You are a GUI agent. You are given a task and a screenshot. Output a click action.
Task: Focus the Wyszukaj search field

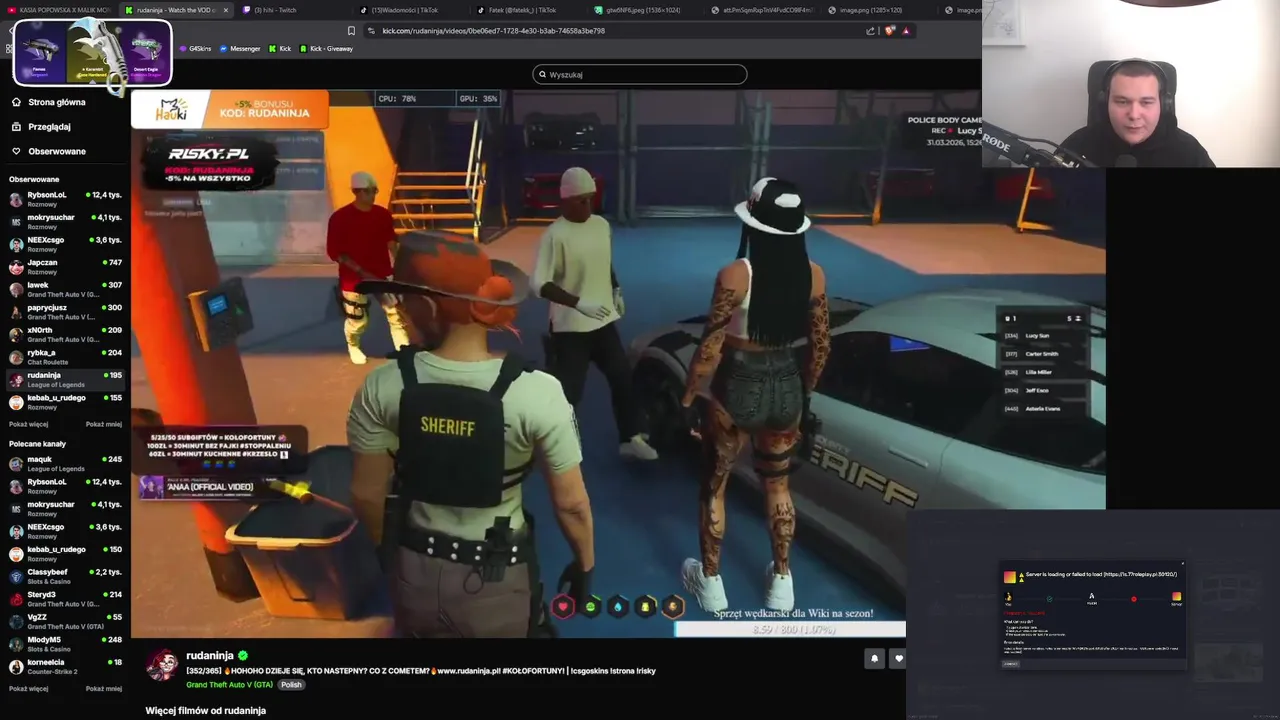tap(640, 74)
